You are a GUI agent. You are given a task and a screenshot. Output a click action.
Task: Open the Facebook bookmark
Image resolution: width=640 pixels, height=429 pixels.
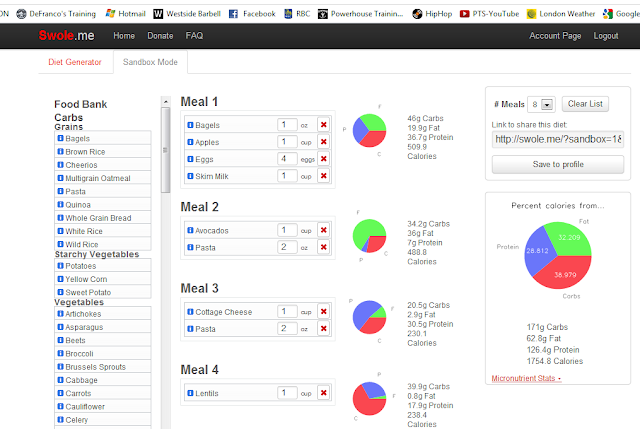(252, 14)
